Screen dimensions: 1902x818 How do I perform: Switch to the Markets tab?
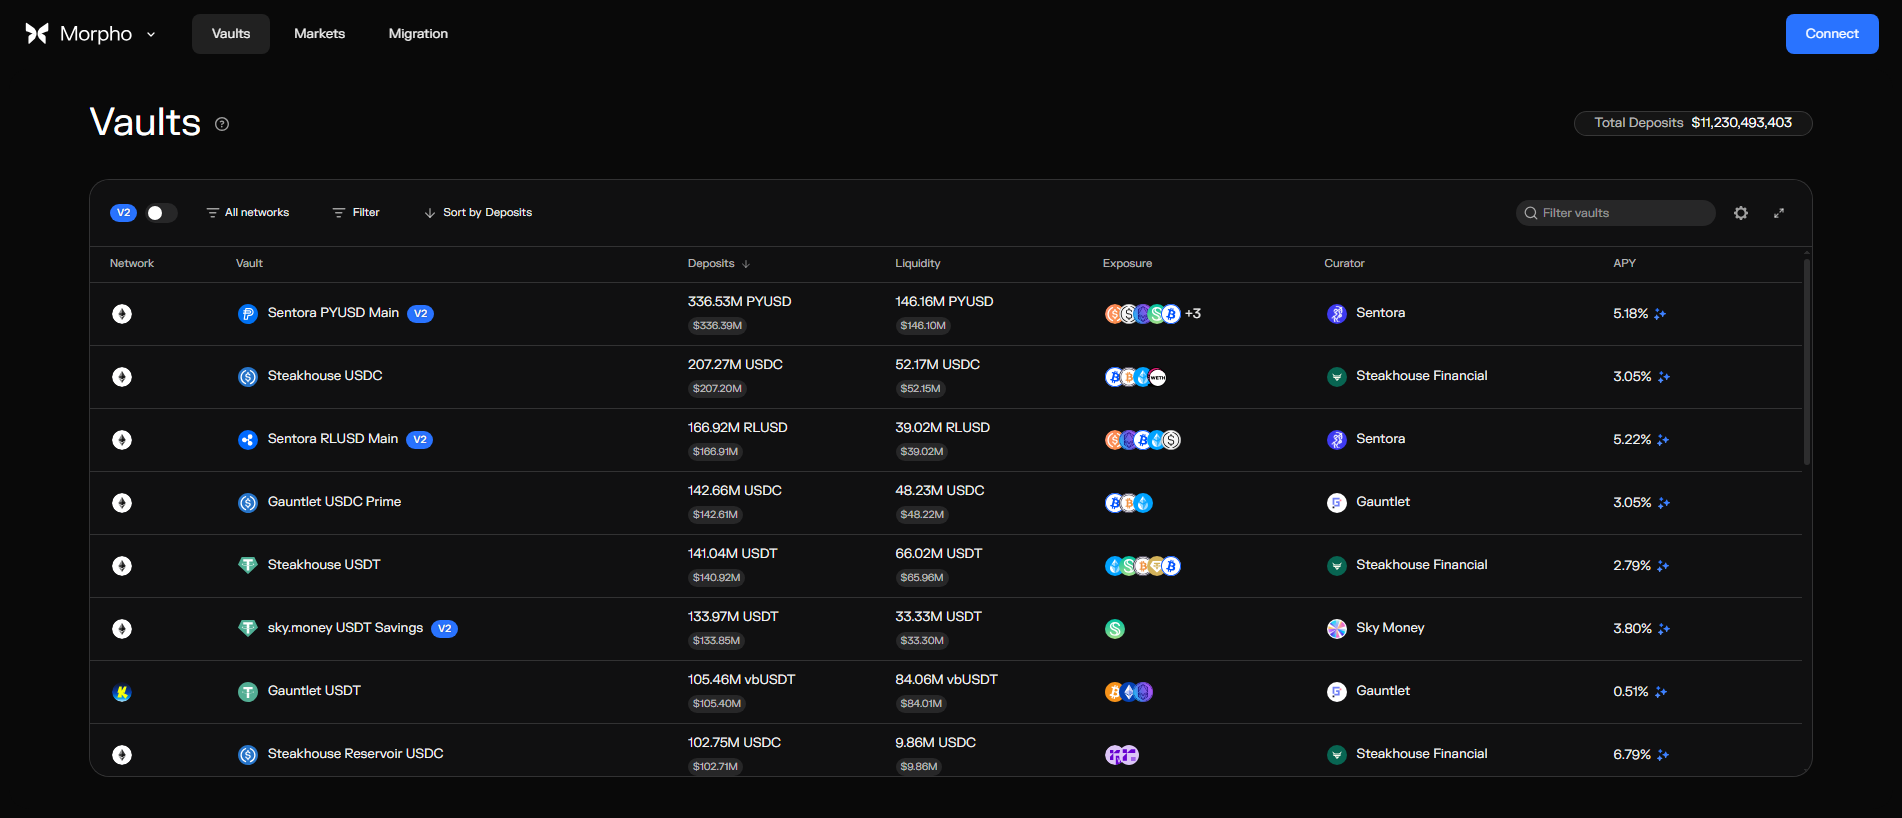click(x=319, y=34)
